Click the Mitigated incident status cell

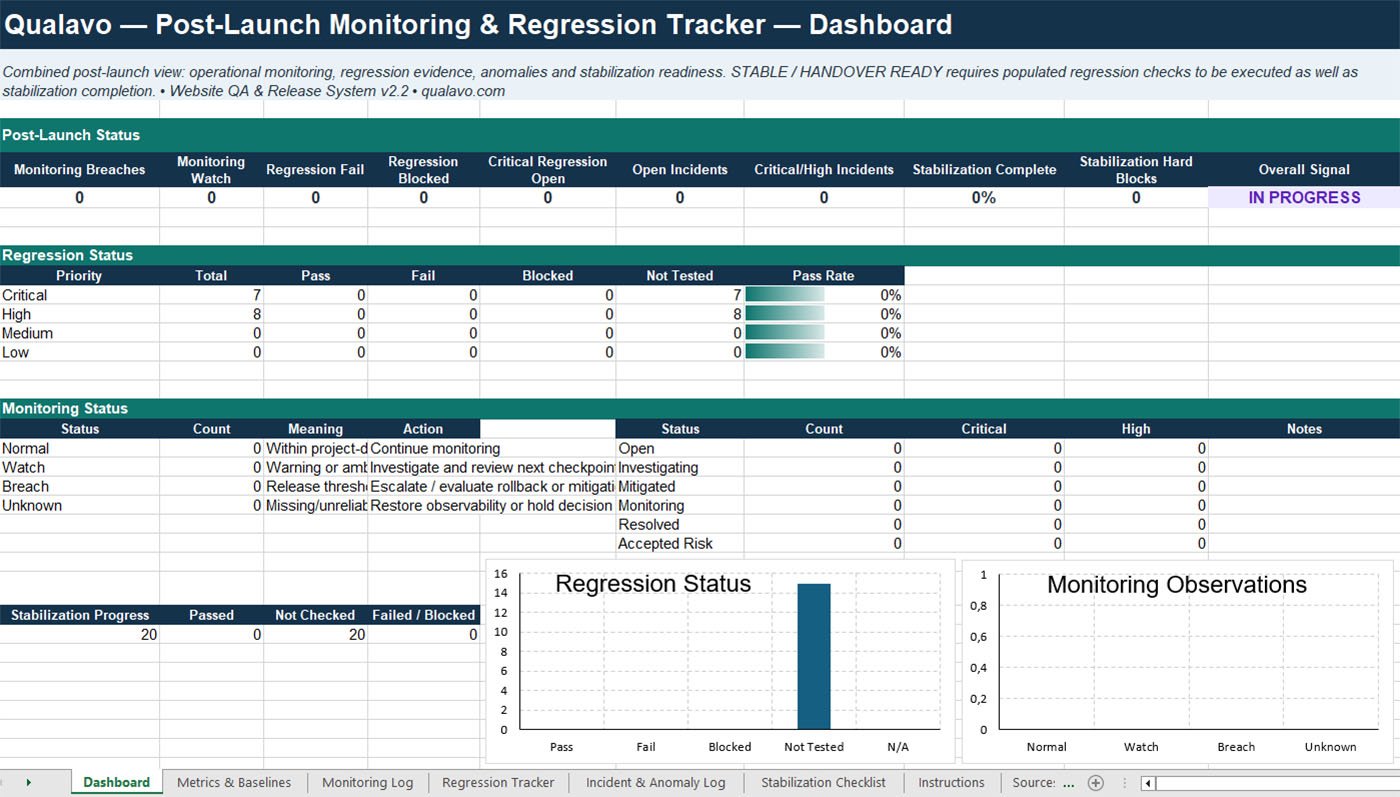coord(680,487)
